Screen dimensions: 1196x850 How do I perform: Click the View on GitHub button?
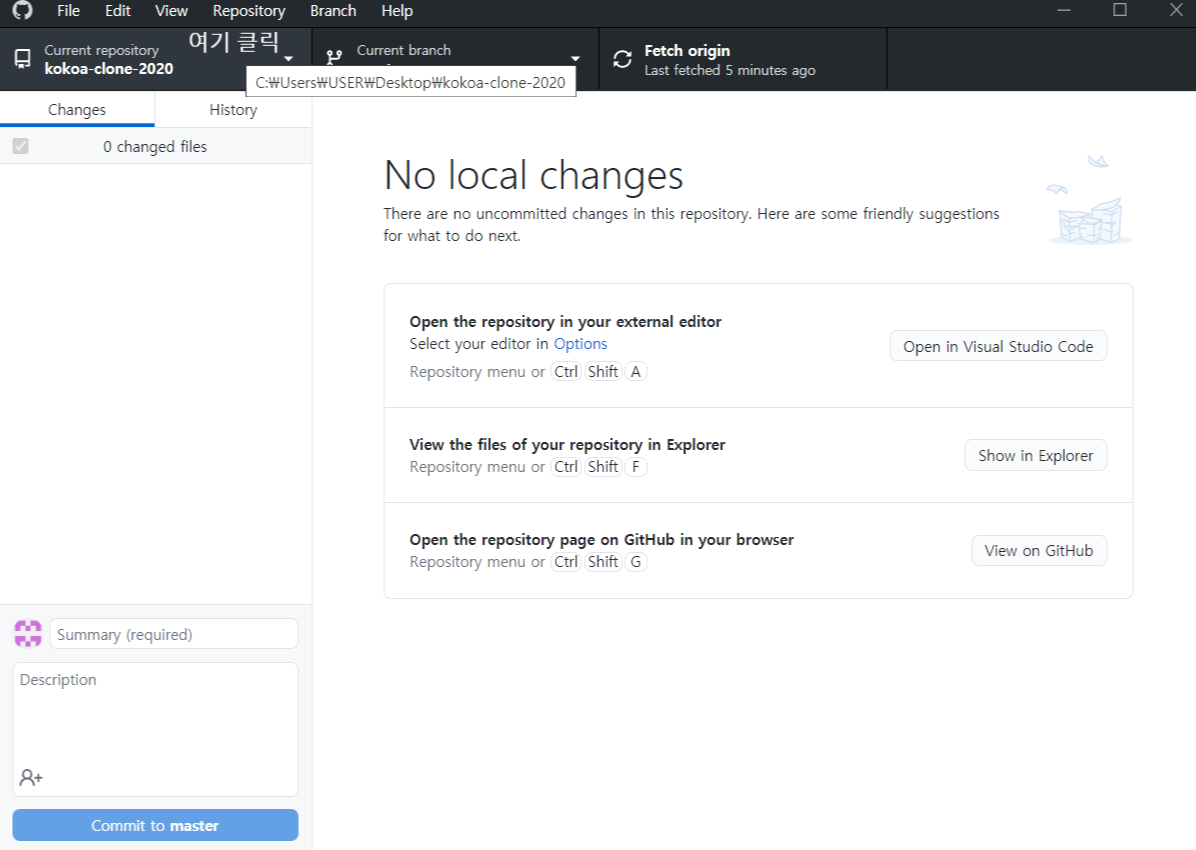(1038, 551)
